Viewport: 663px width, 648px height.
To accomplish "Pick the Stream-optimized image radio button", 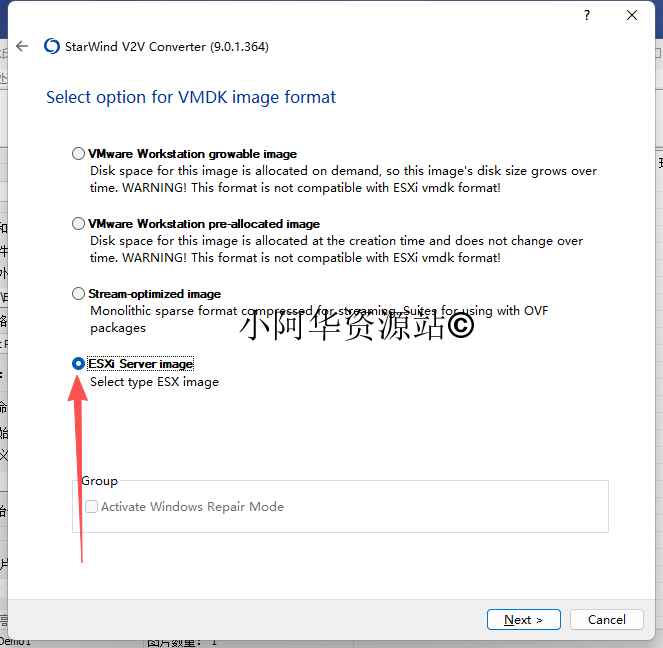I will pyautogui.click(x=79, y=294).
